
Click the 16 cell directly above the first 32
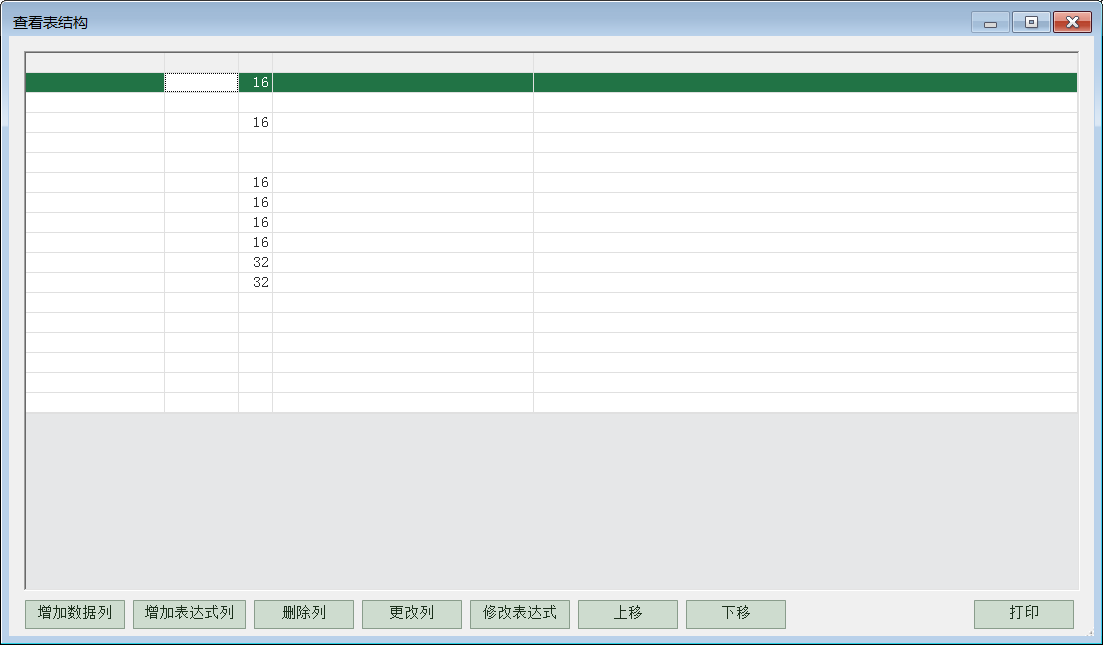256,243
